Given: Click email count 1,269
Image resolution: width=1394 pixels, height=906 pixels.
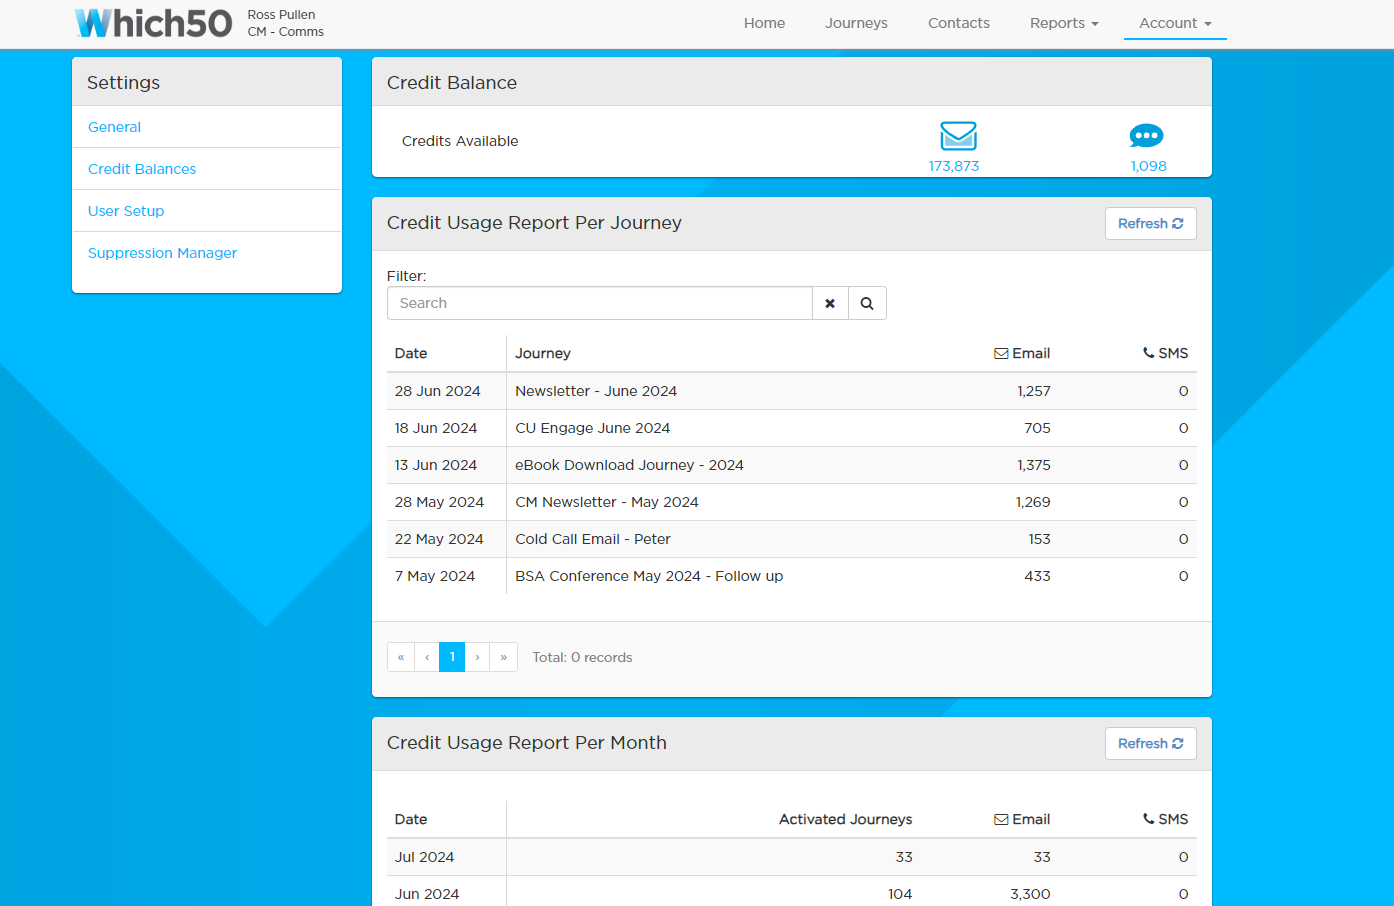Looking at the screenshot, I should [1034, 502].
